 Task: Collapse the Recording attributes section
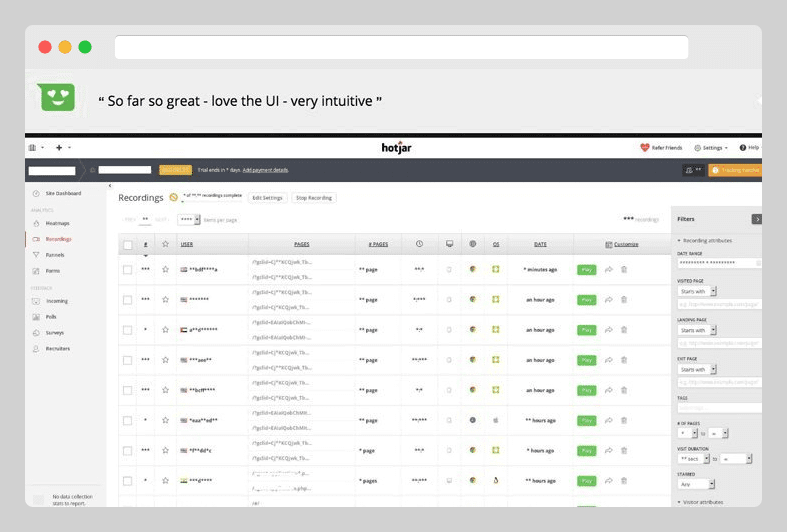tap(704, 241)
